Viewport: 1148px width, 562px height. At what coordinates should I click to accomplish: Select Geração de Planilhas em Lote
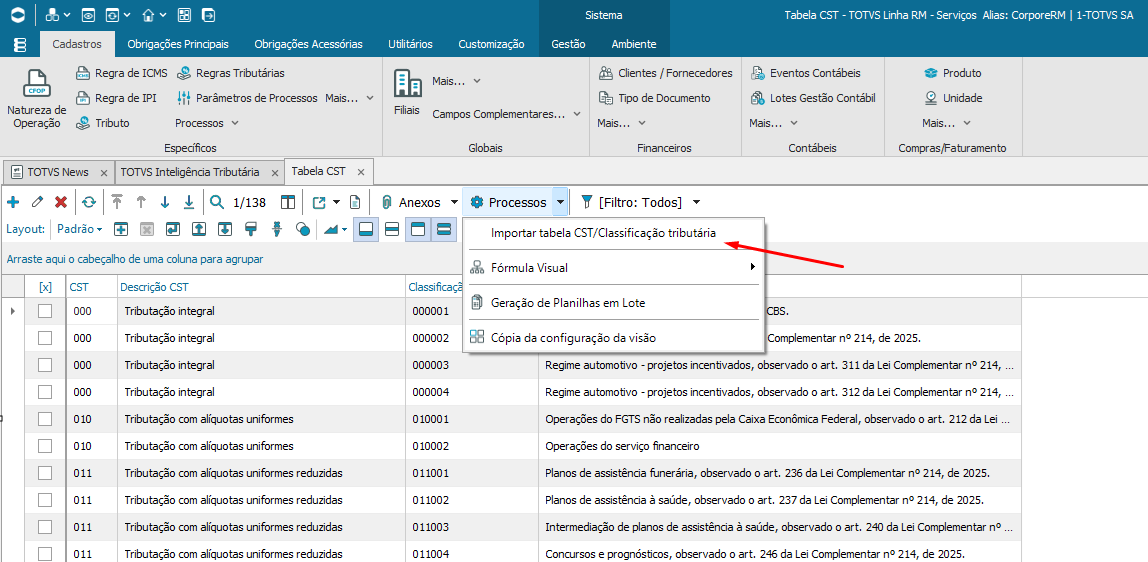click(x=614, y=303)
